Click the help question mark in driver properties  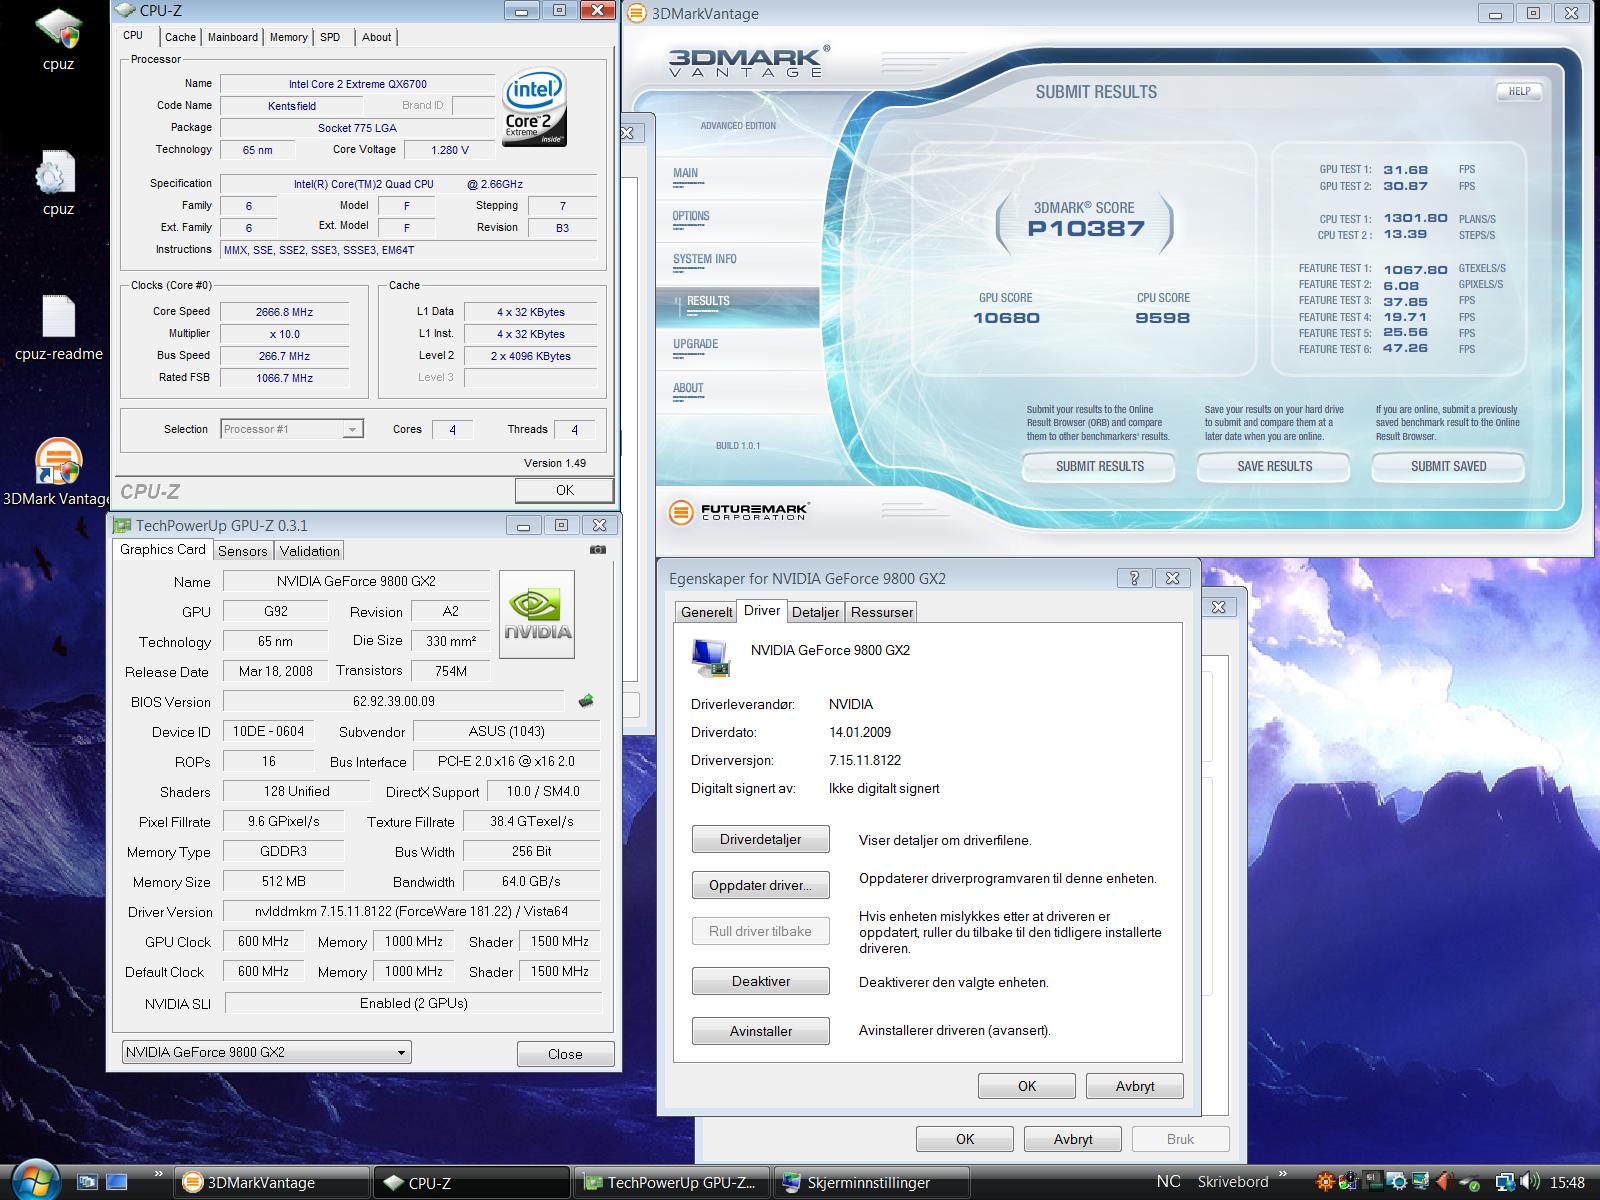(1134, 578)
